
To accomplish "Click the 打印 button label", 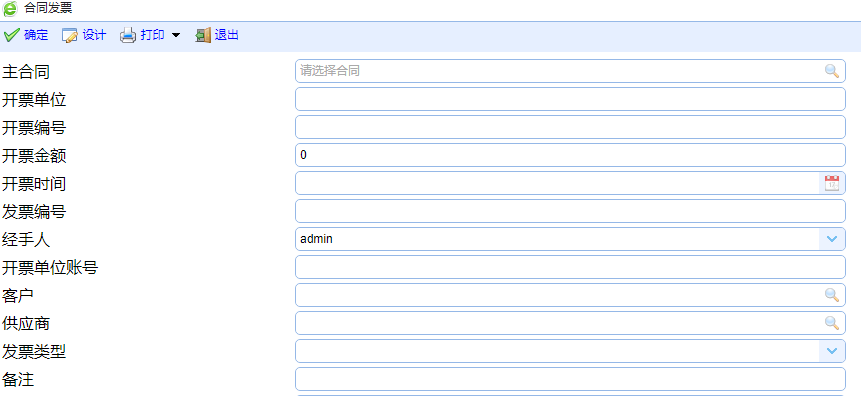I will tap(152, 36).
